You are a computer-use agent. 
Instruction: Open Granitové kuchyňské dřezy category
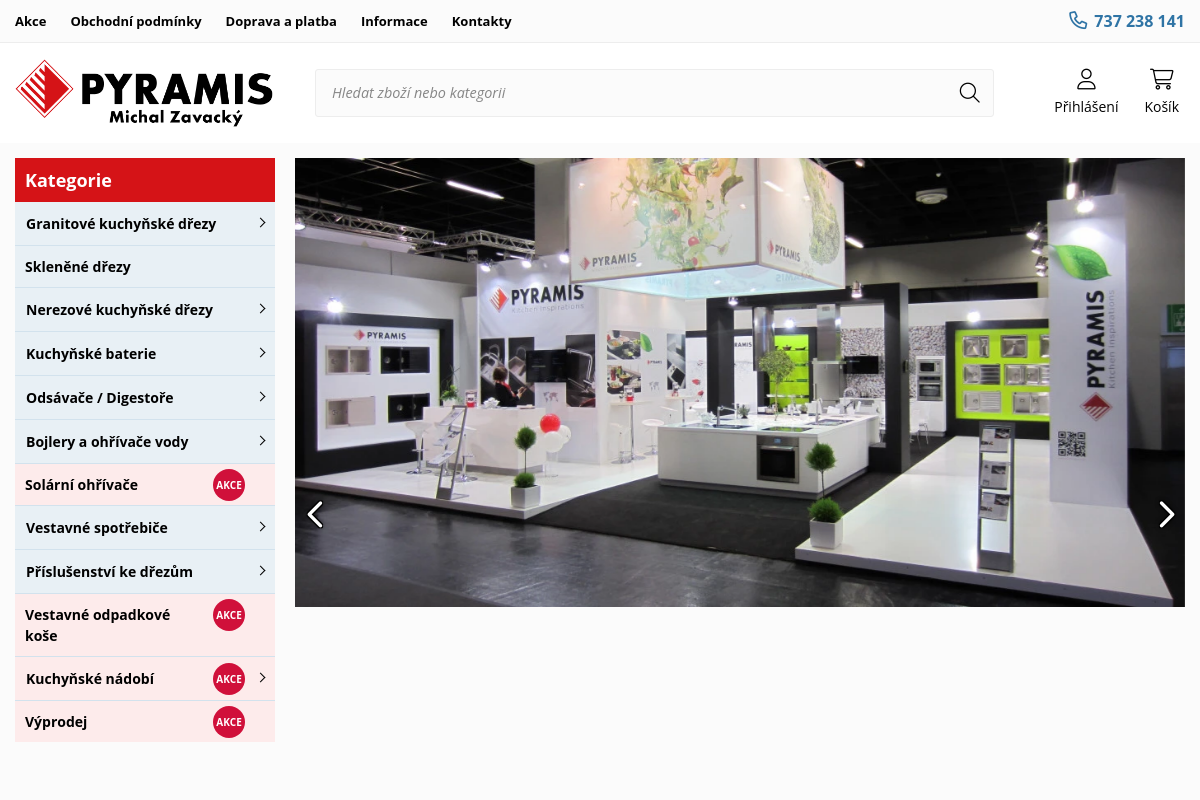point(145,224)
